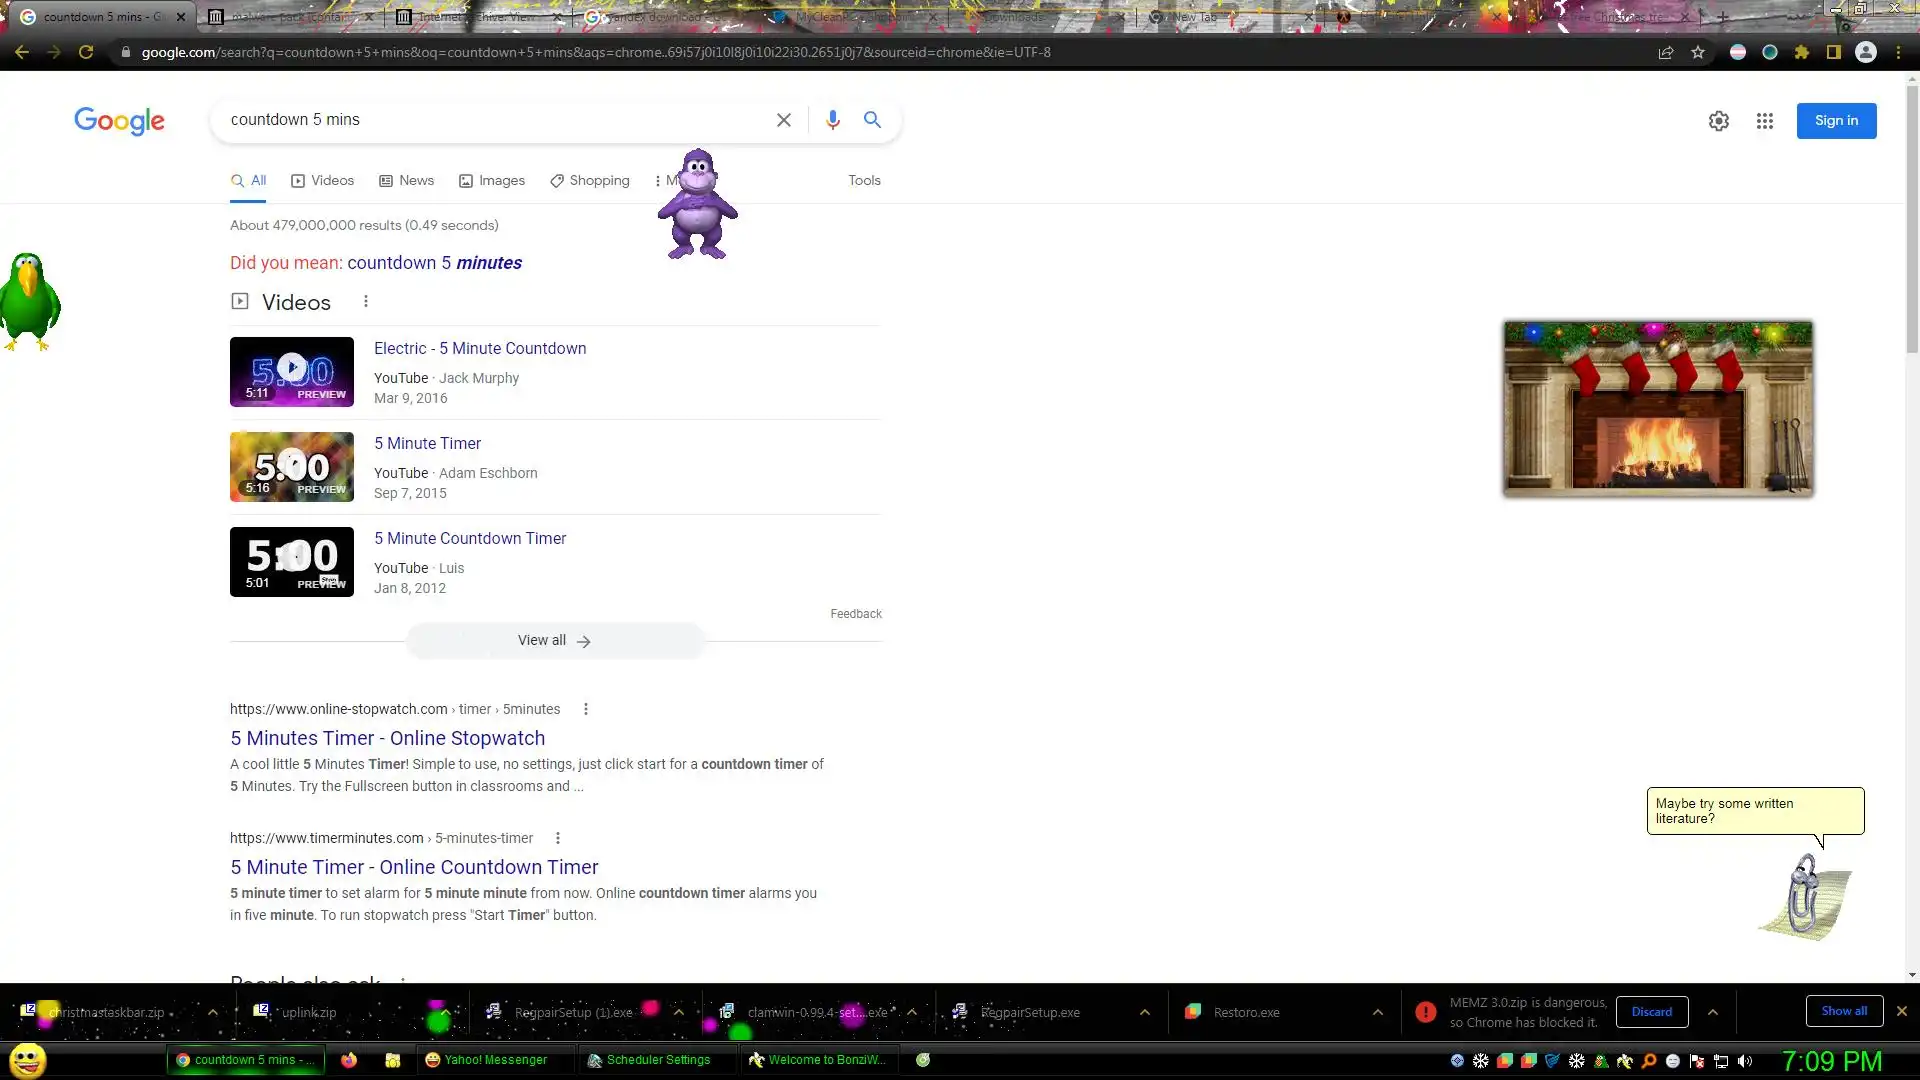Click the Sign in button
The height and width of the screenshot is (1080, 1920).
tap(1836, 121)
